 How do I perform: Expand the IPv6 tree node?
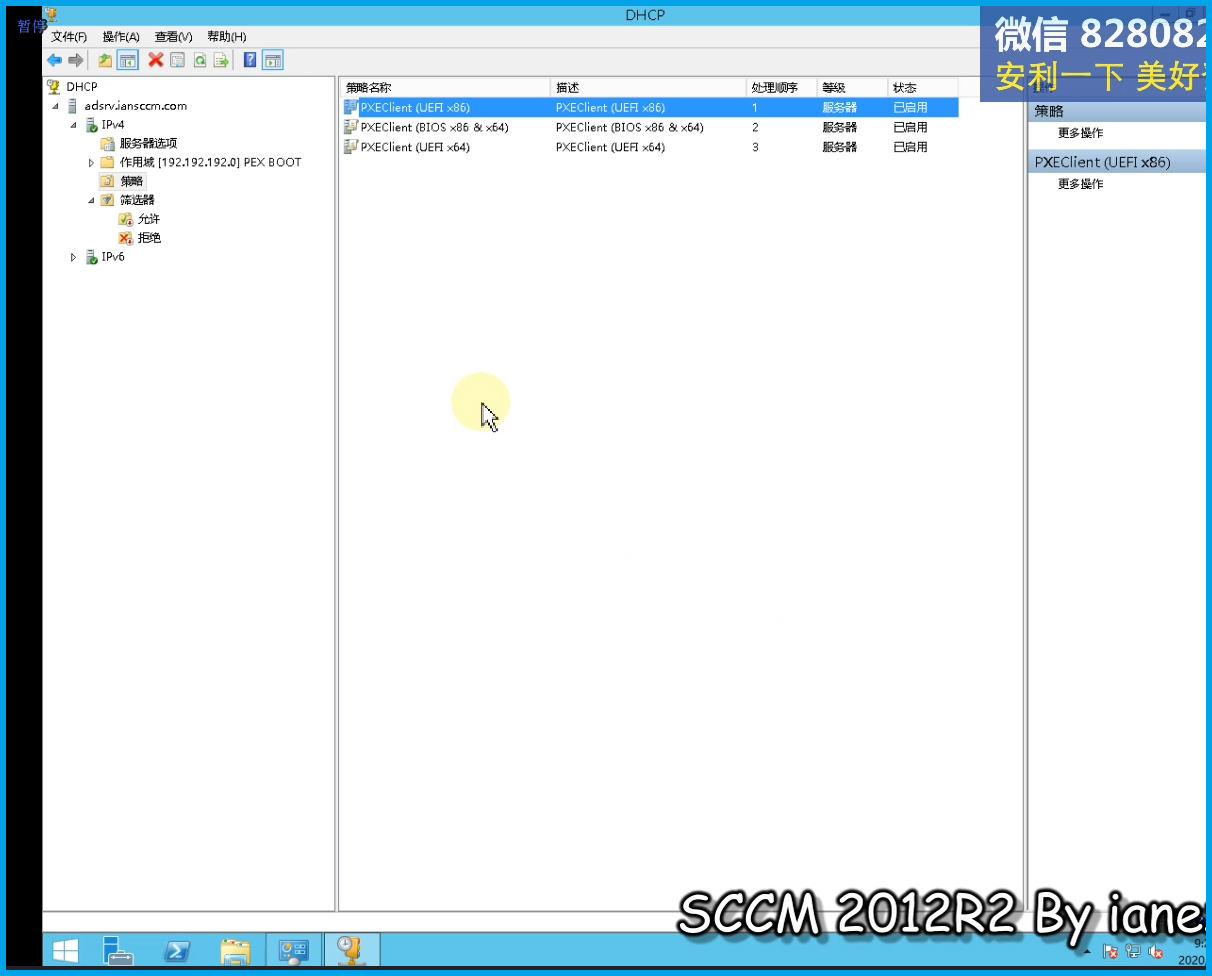[x=73, y=257]
